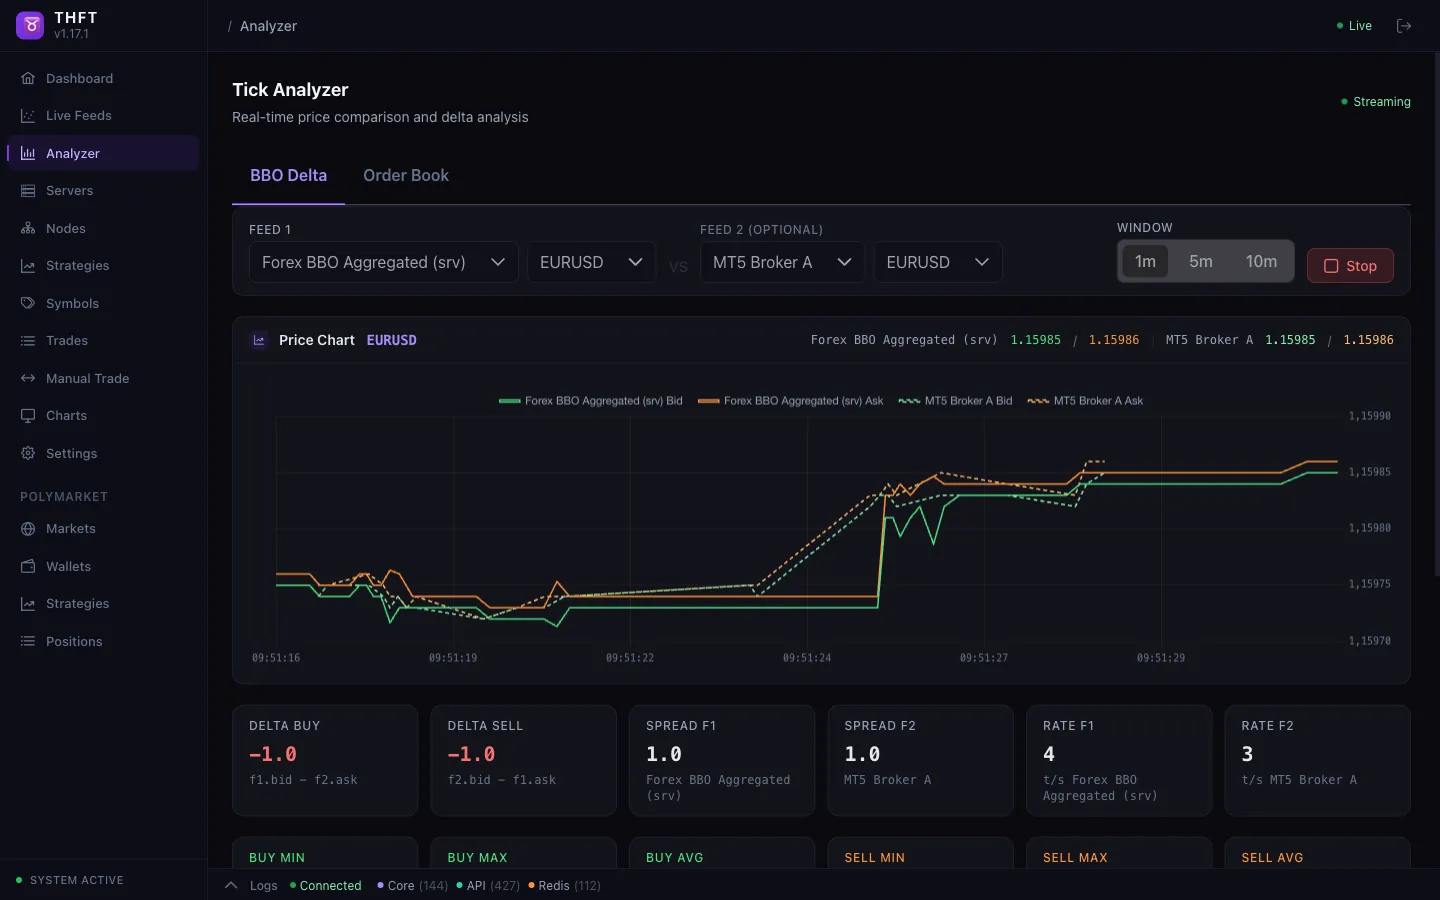Select the Nodes icon in sidebar
This screenshot has height=900, width=1440.
[x=28, y=228]
